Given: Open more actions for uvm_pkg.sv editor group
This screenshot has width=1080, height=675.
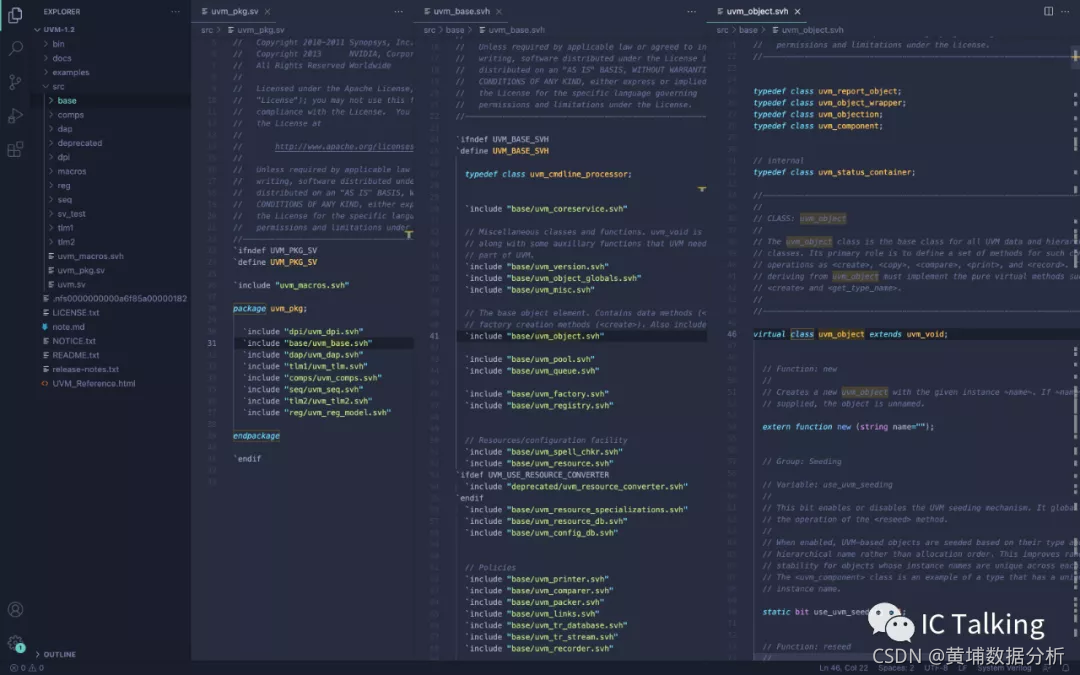Looking at the screenshot, I should tap(398, 11).
